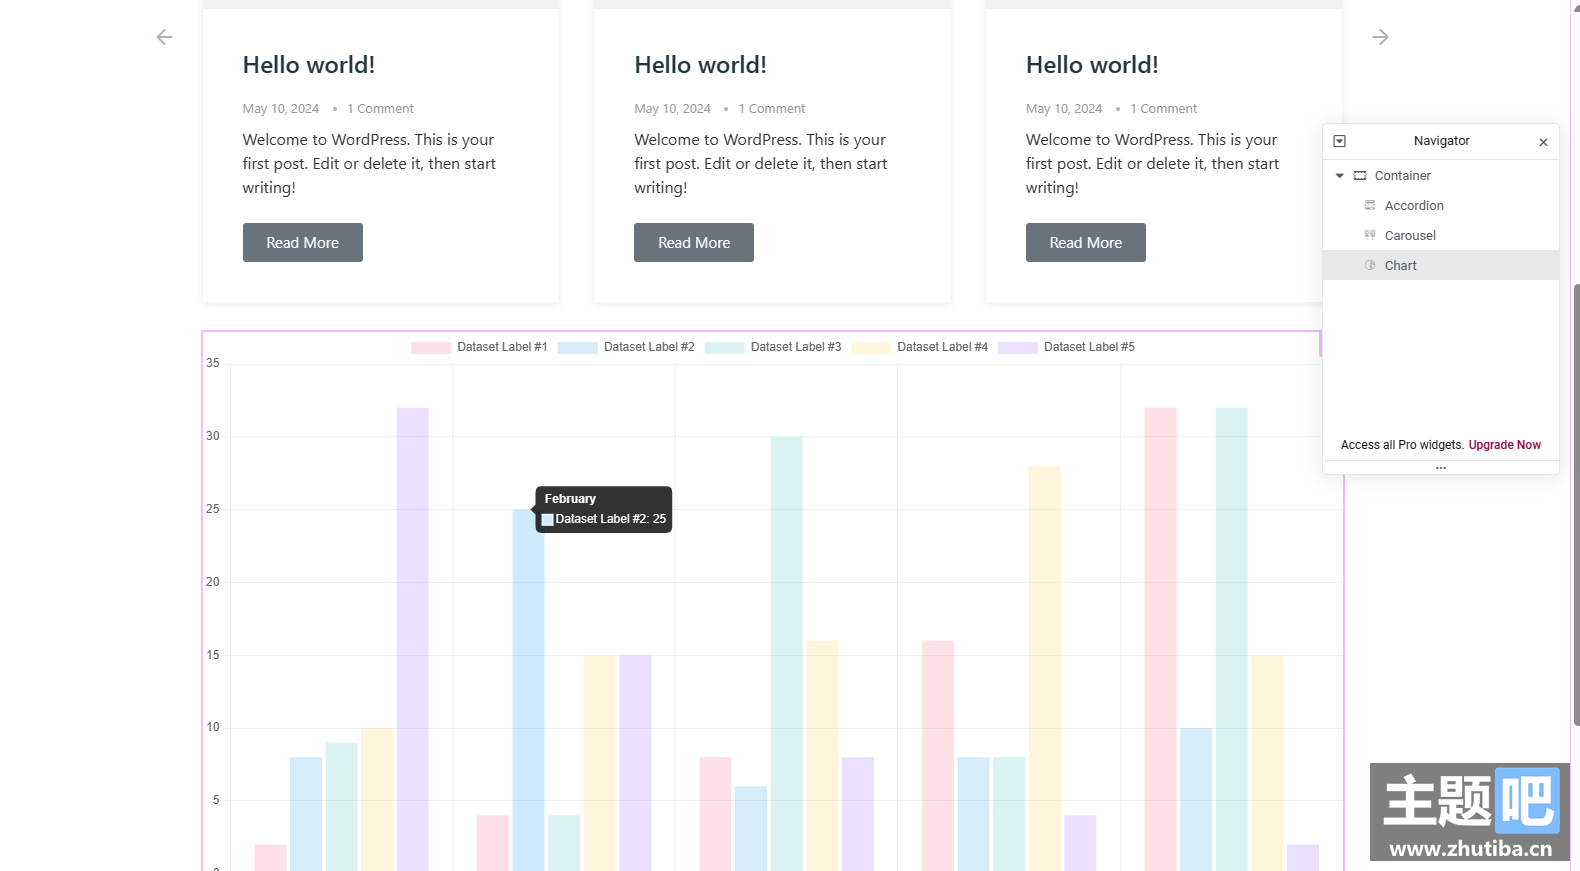Click the Navigator bottom resize handle dots
This screenshot has height=871, width=1580.
(x=1441, y=468)
